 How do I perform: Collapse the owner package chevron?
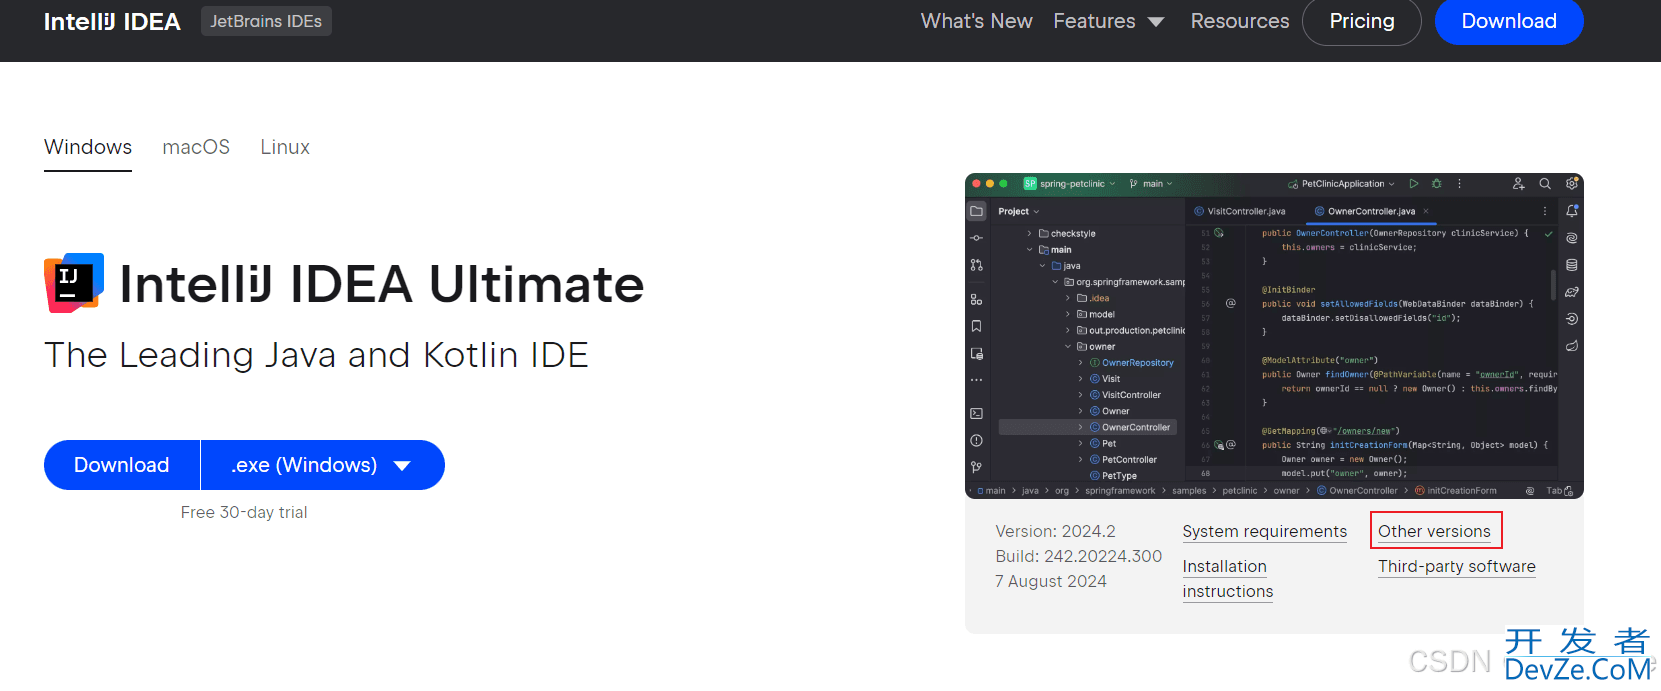(x=1068, y=347)
